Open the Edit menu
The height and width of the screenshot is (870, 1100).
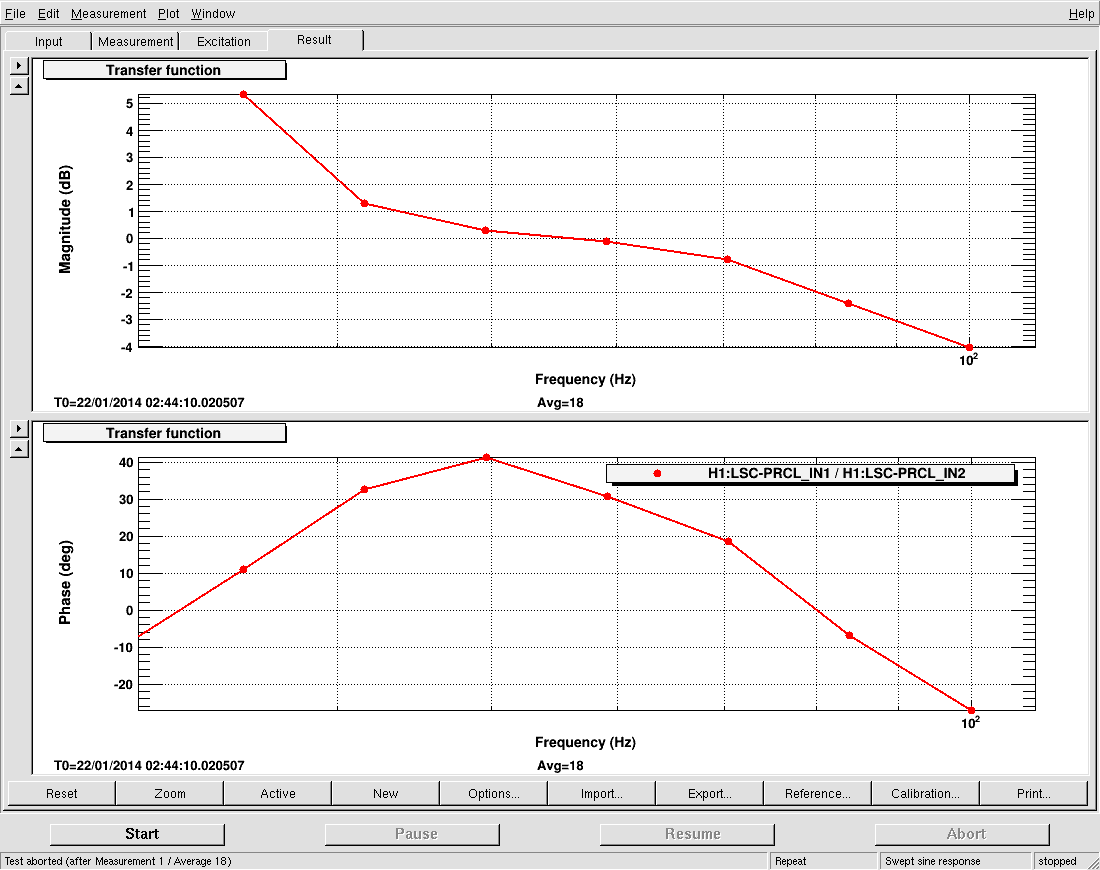pos(48,13)
